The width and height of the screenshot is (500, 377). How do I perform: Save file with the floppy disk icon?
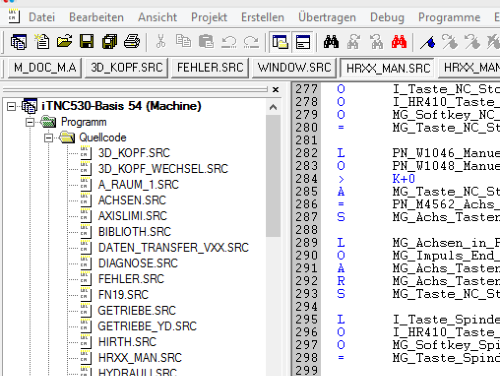pyautogui.click(x=87, y=42)
